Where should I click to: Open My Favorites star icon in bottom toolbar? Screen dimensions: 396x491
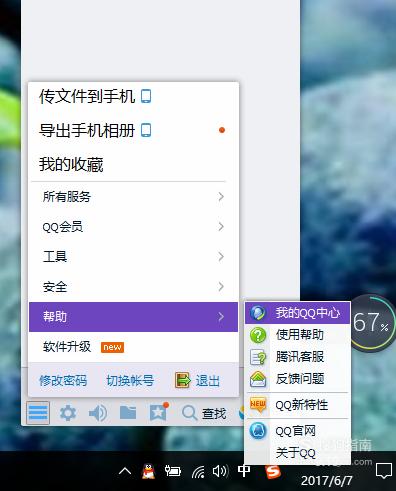click(x=159, y=412)
